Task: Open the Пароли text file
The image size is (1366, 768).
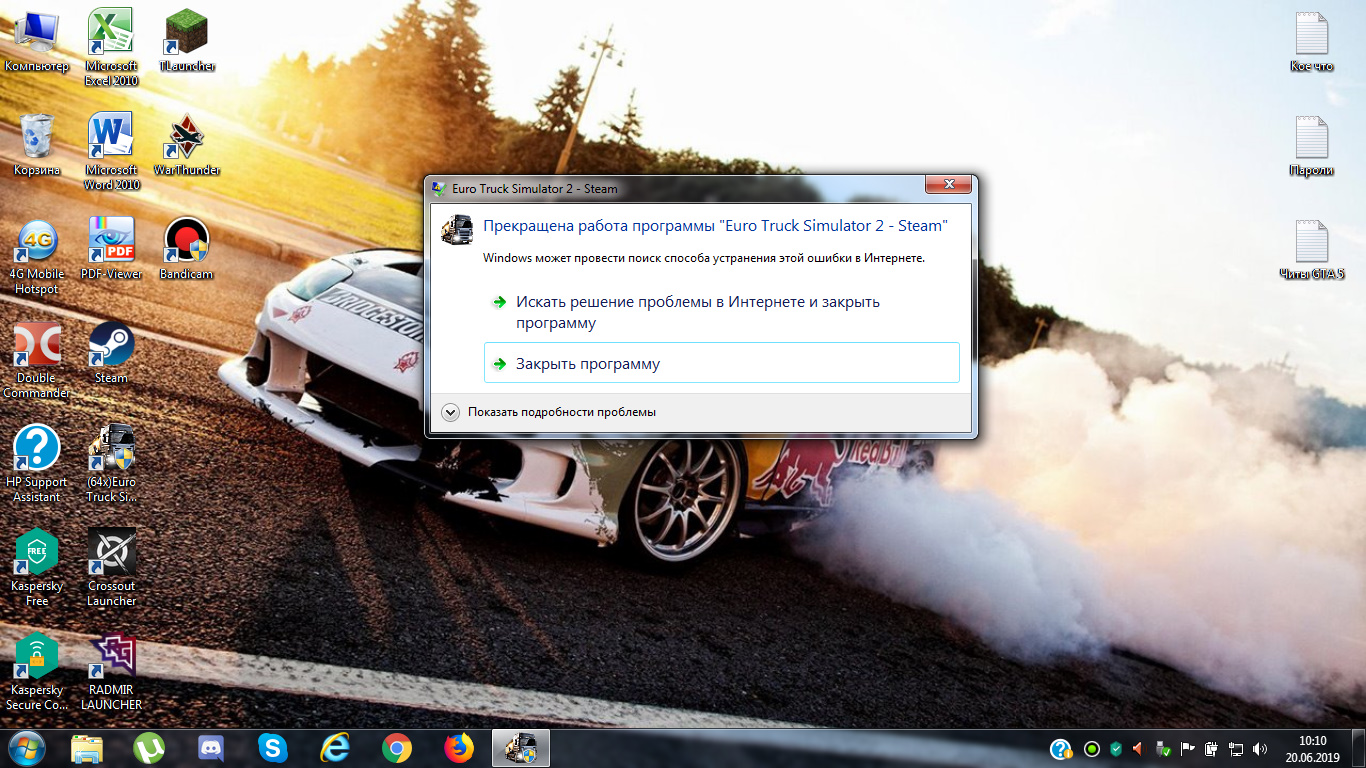Action: tap(1311, 145)
